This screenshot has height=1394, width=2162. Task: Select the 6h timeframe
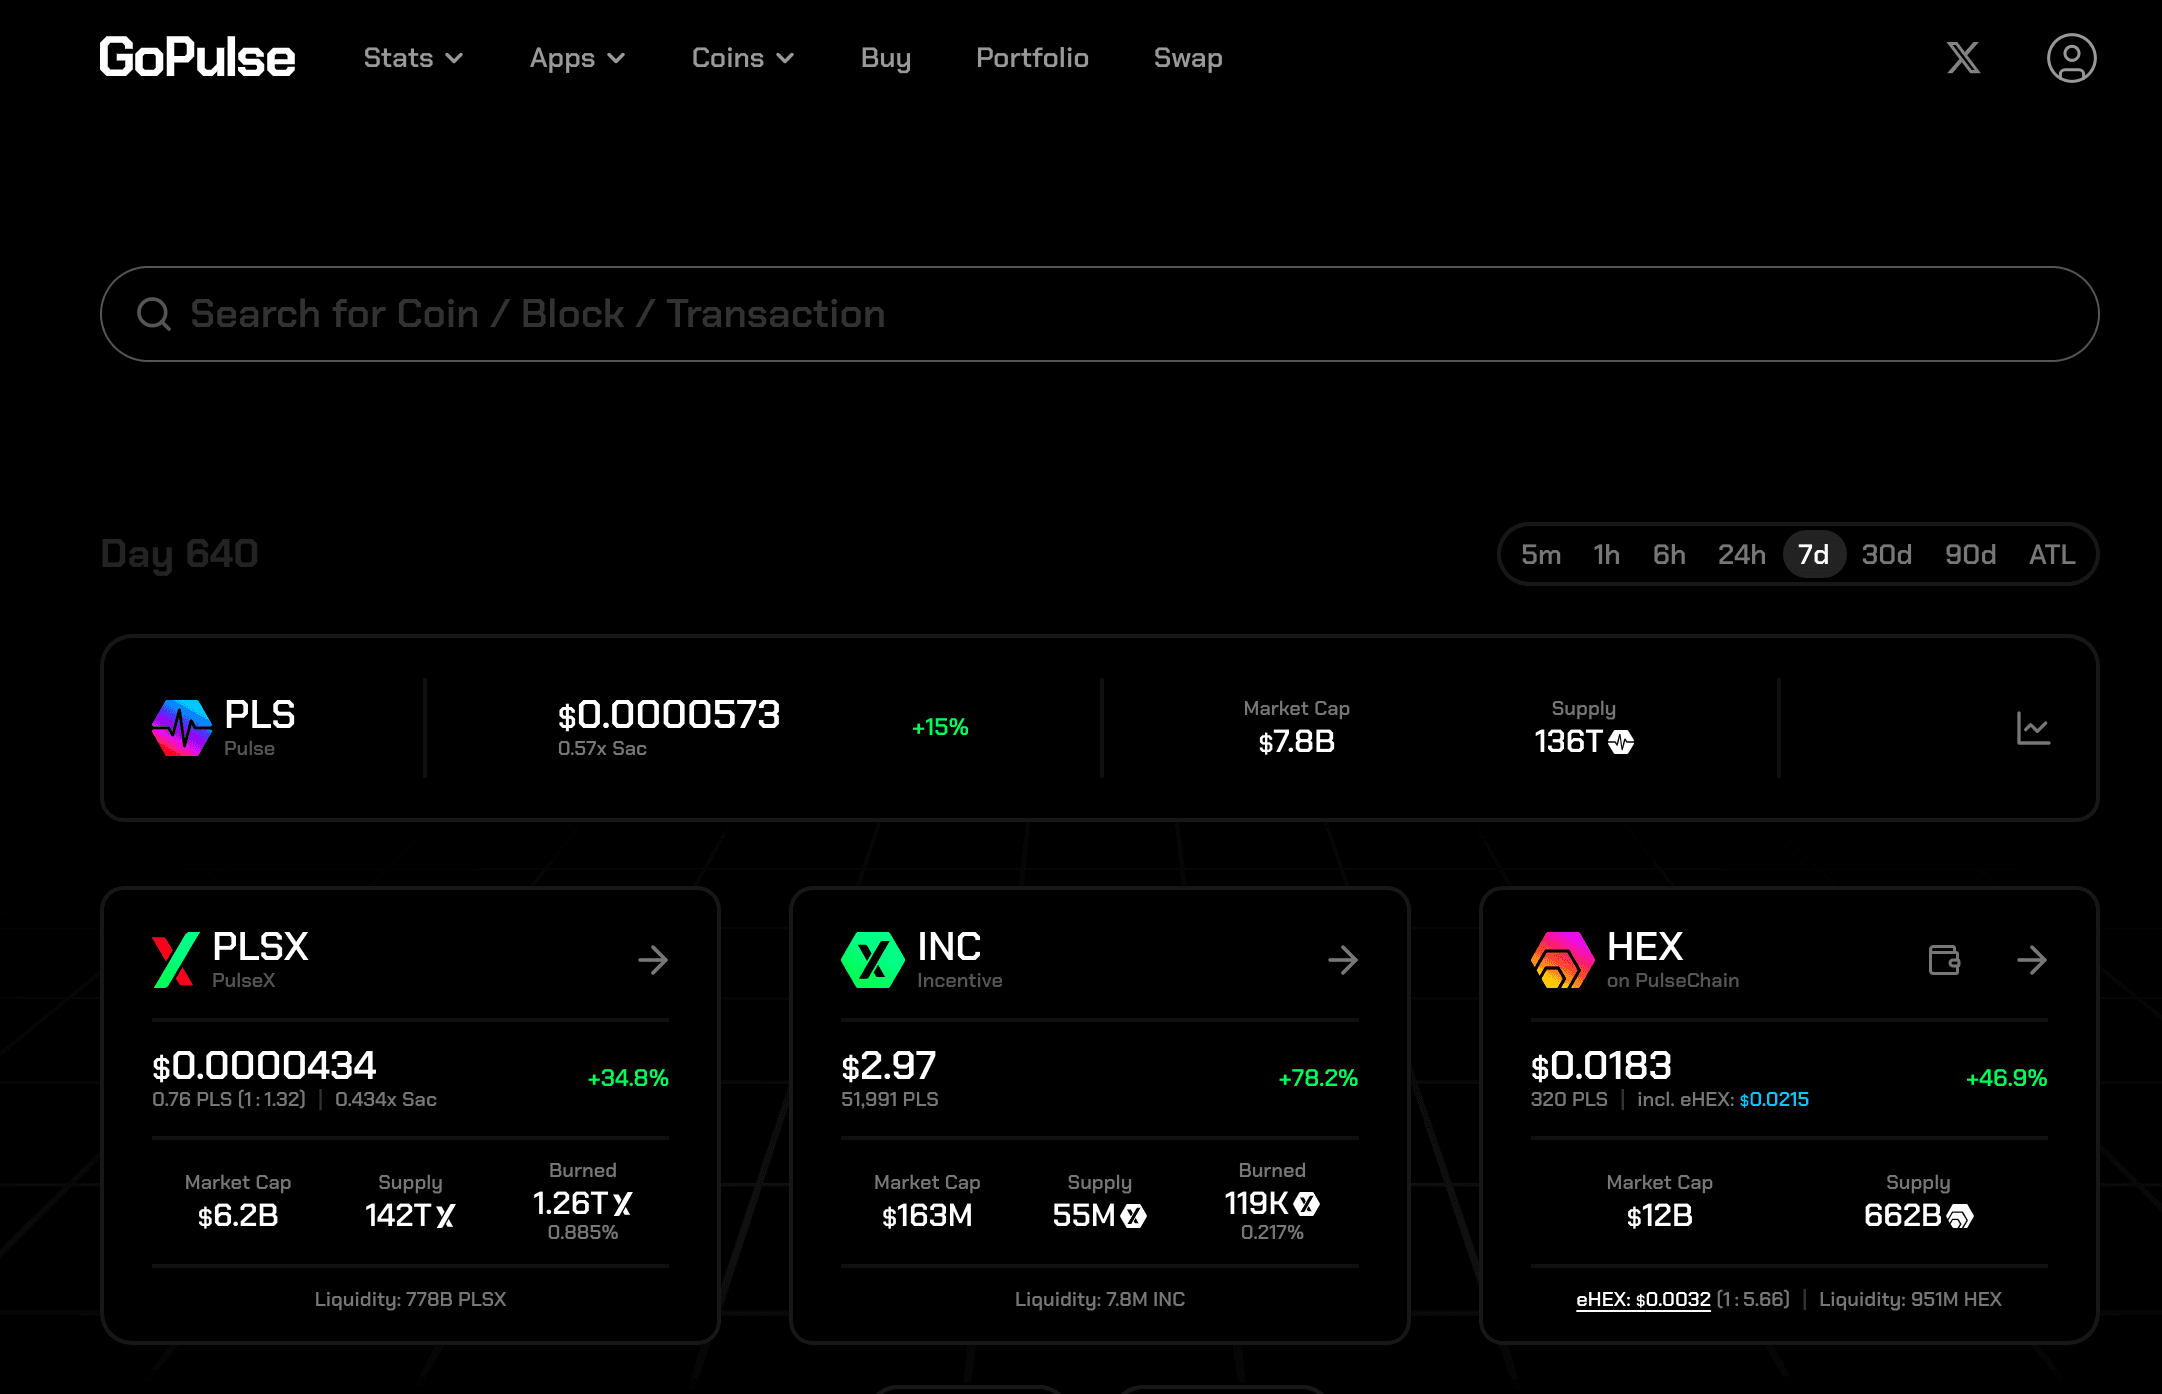coord(1669,554)
